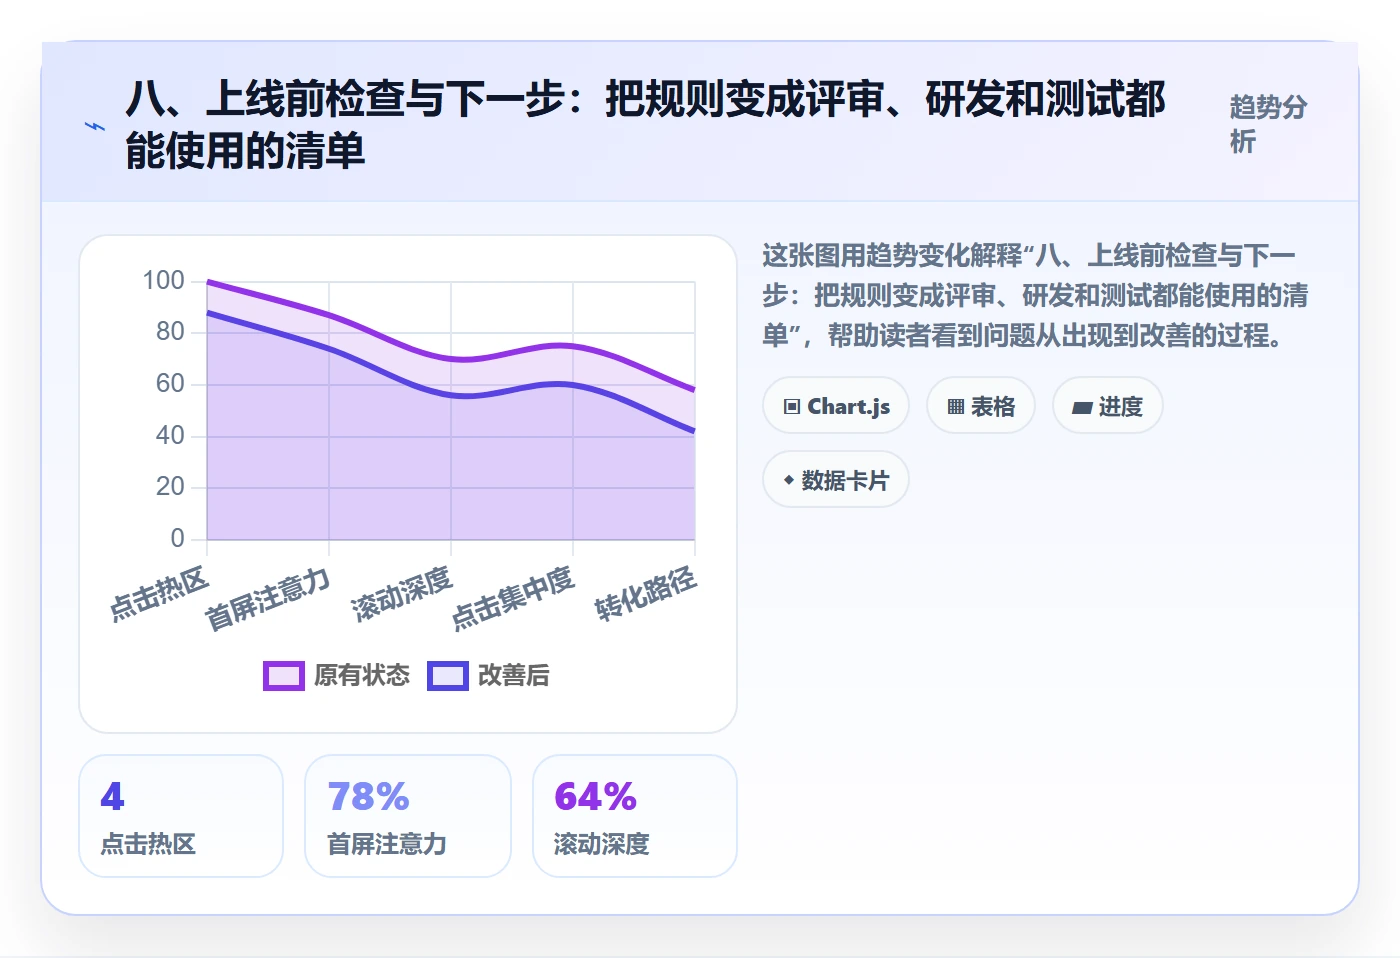
Task: Click the 趋势分析 label in the header
Action: [1268, 125]
